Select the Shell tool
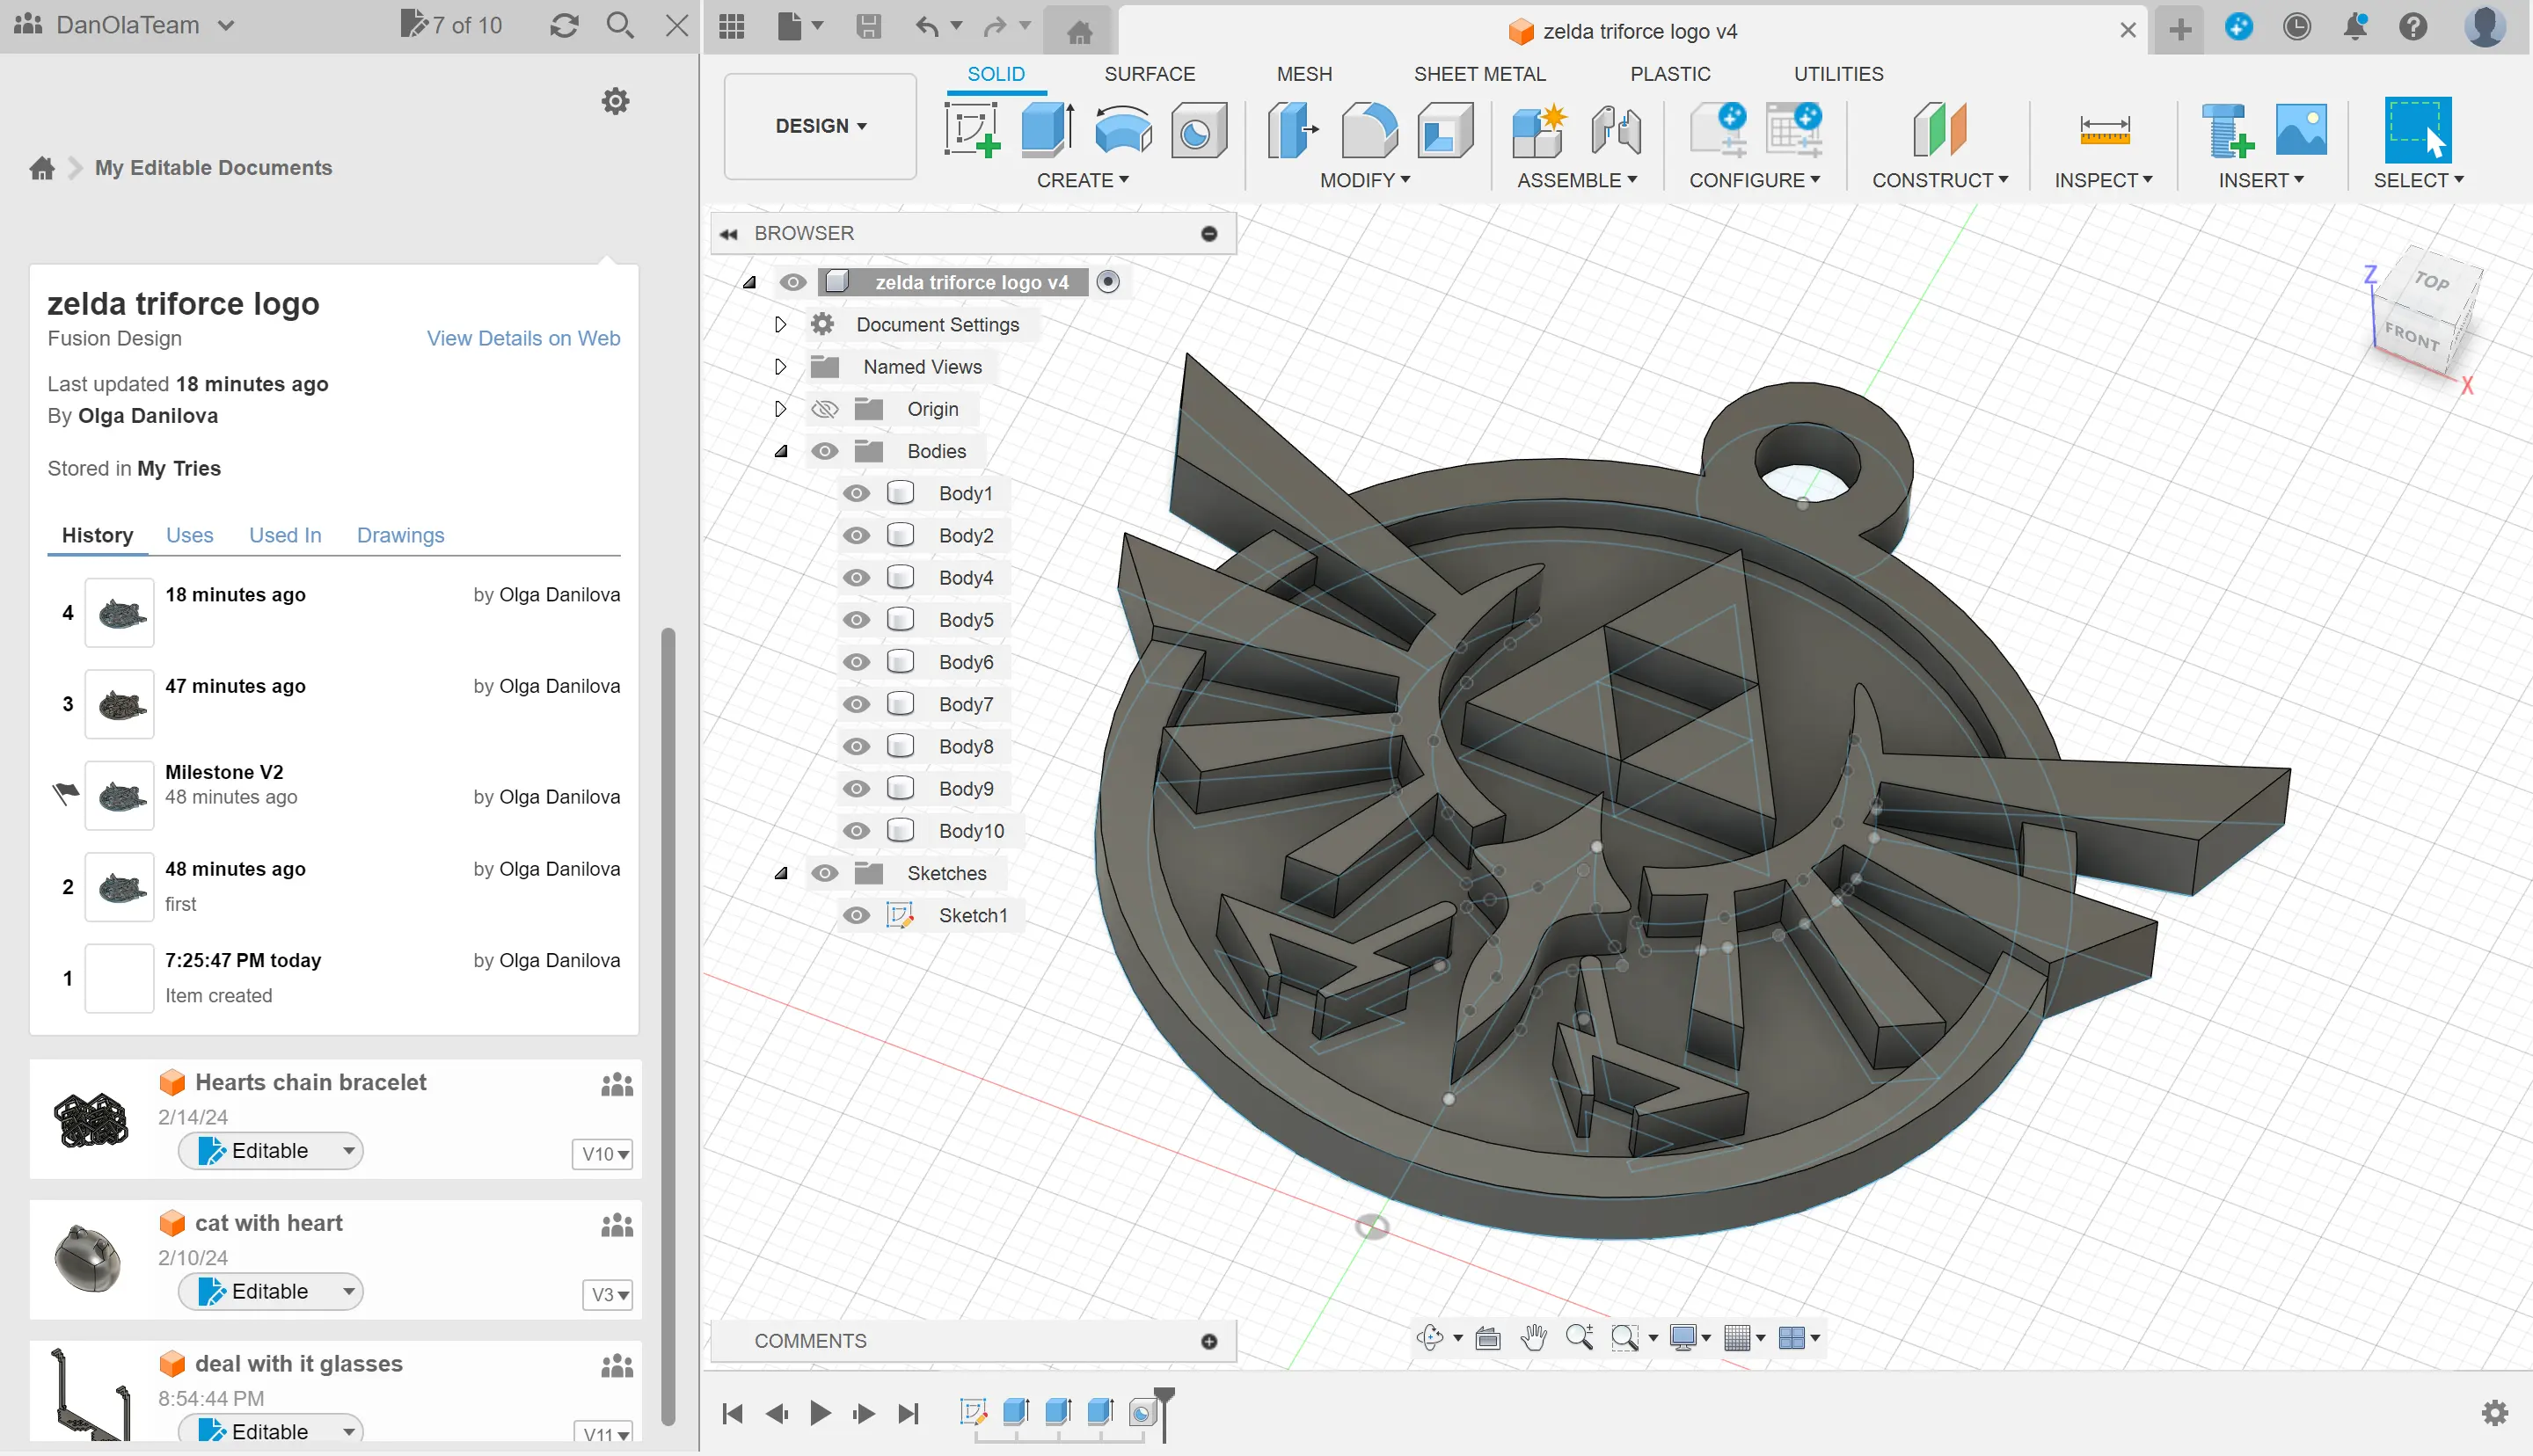2533x1456 pixels. (1445, 130)
